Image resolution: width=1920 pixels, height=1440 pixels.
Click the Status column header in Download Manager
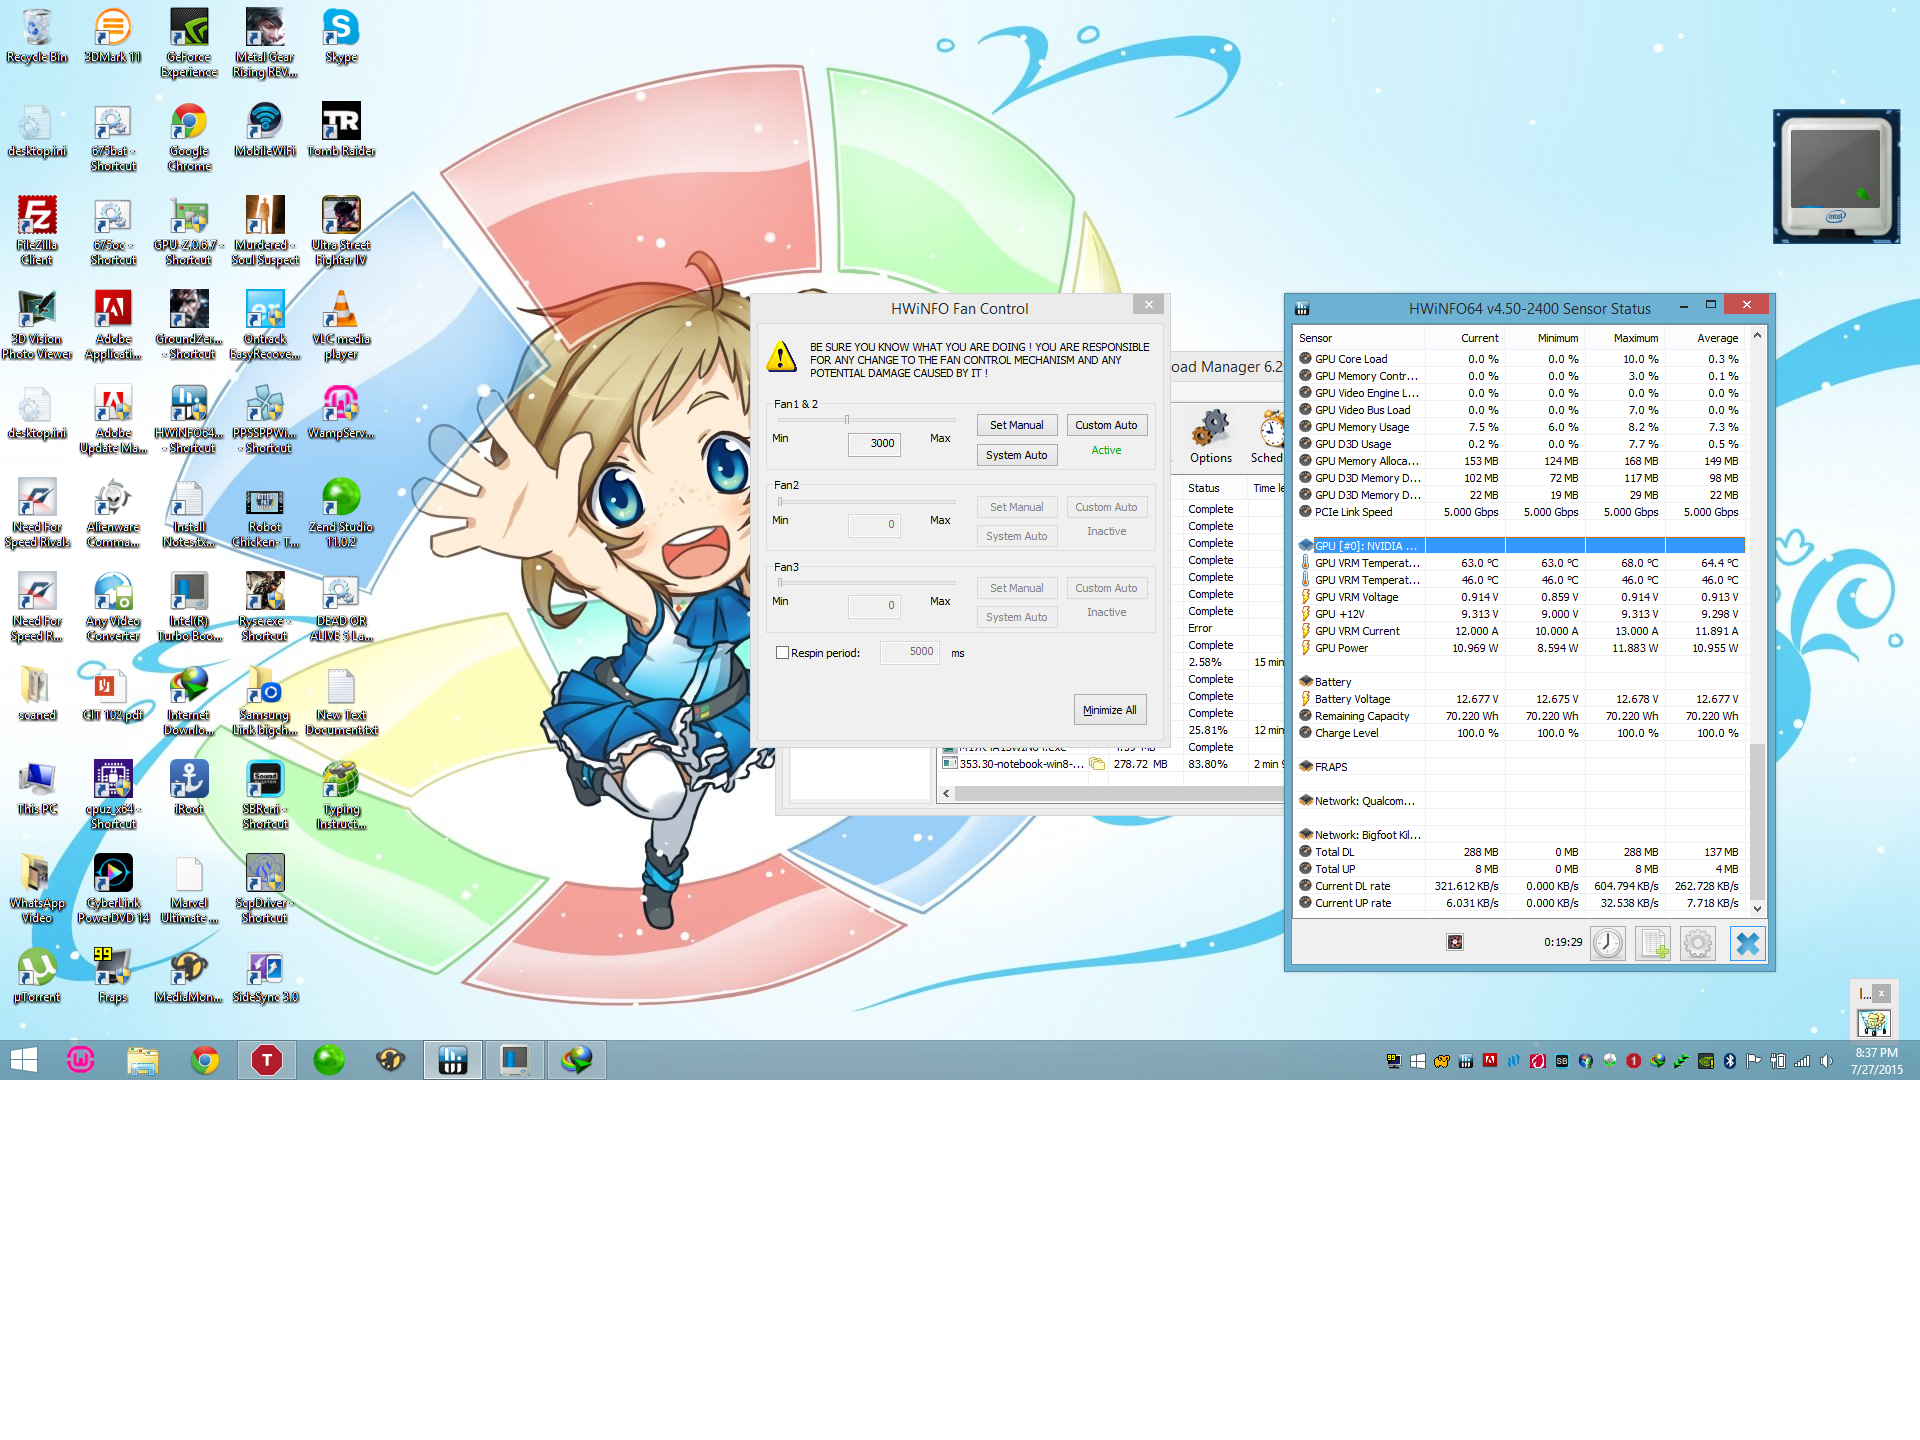(x=1213, y=488)
